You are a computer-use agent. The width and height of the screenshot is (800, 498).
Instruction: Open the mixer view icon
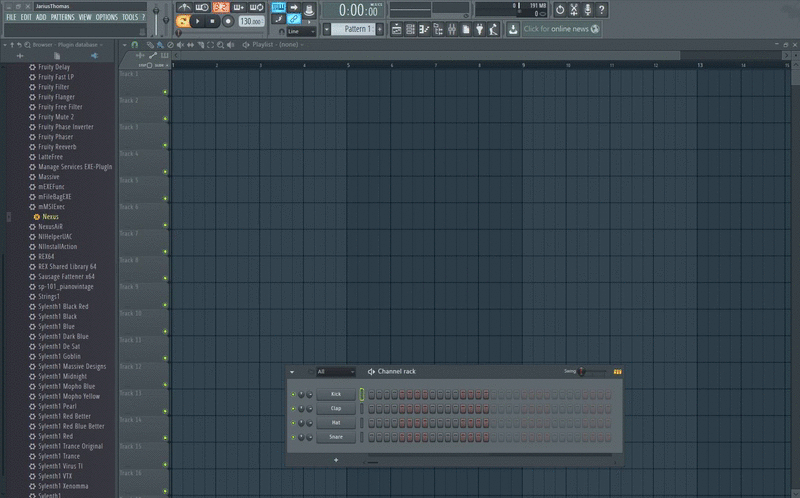point(452,29)
